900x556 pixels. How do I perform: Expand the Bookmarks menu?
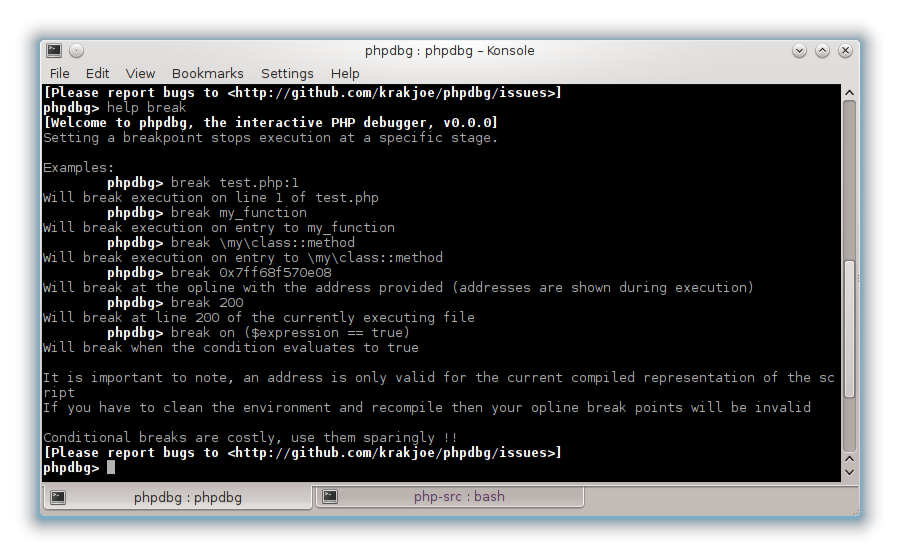207,73
